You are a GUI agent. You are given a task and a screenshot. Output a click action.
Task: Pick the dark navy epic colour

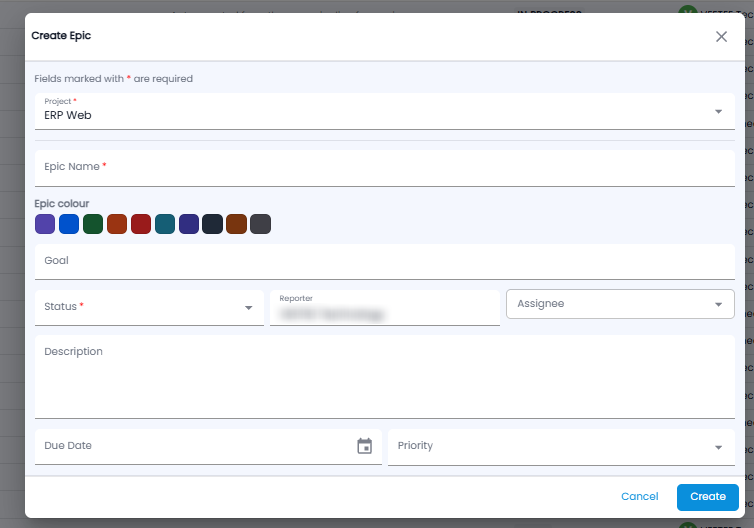213,224
